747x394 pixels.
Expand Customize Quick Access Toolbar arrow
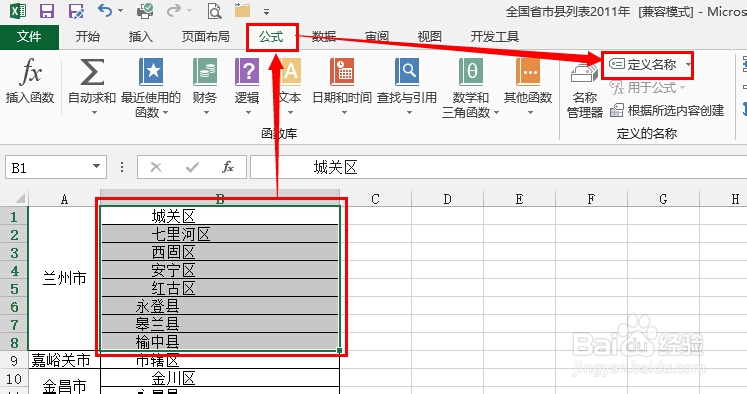(266, 11)
